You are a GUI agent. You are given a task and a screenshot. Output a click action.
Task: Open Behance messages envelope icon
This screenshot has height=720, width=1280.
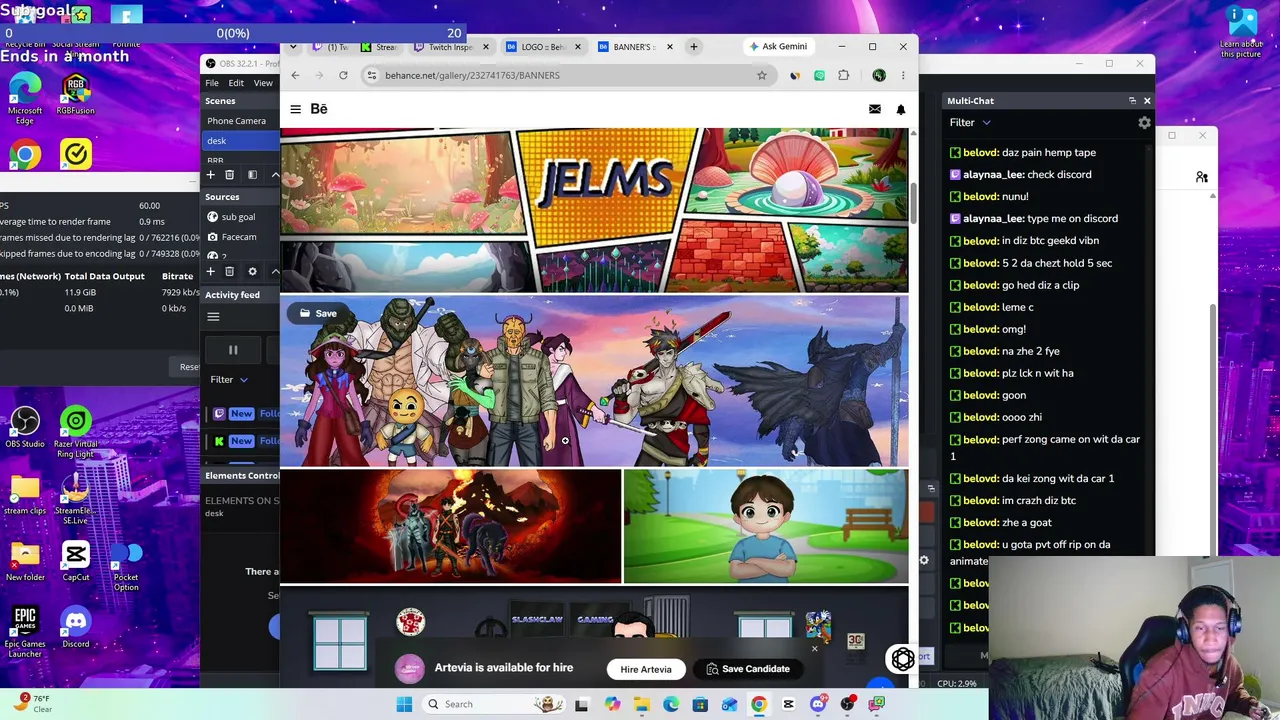tap(875, 109)
